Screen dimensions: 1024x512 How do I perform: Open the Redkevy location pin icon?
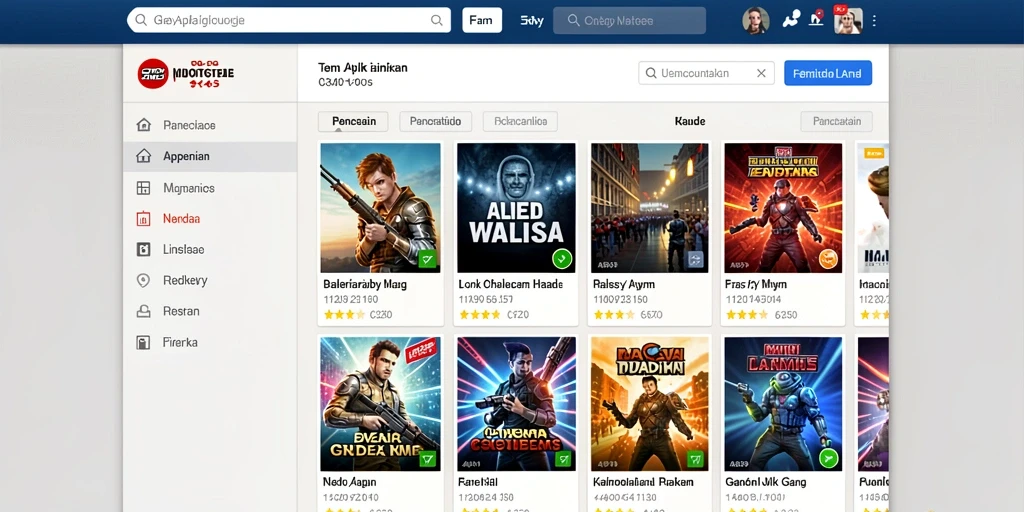pyautogui.click(x=143, y=280)
